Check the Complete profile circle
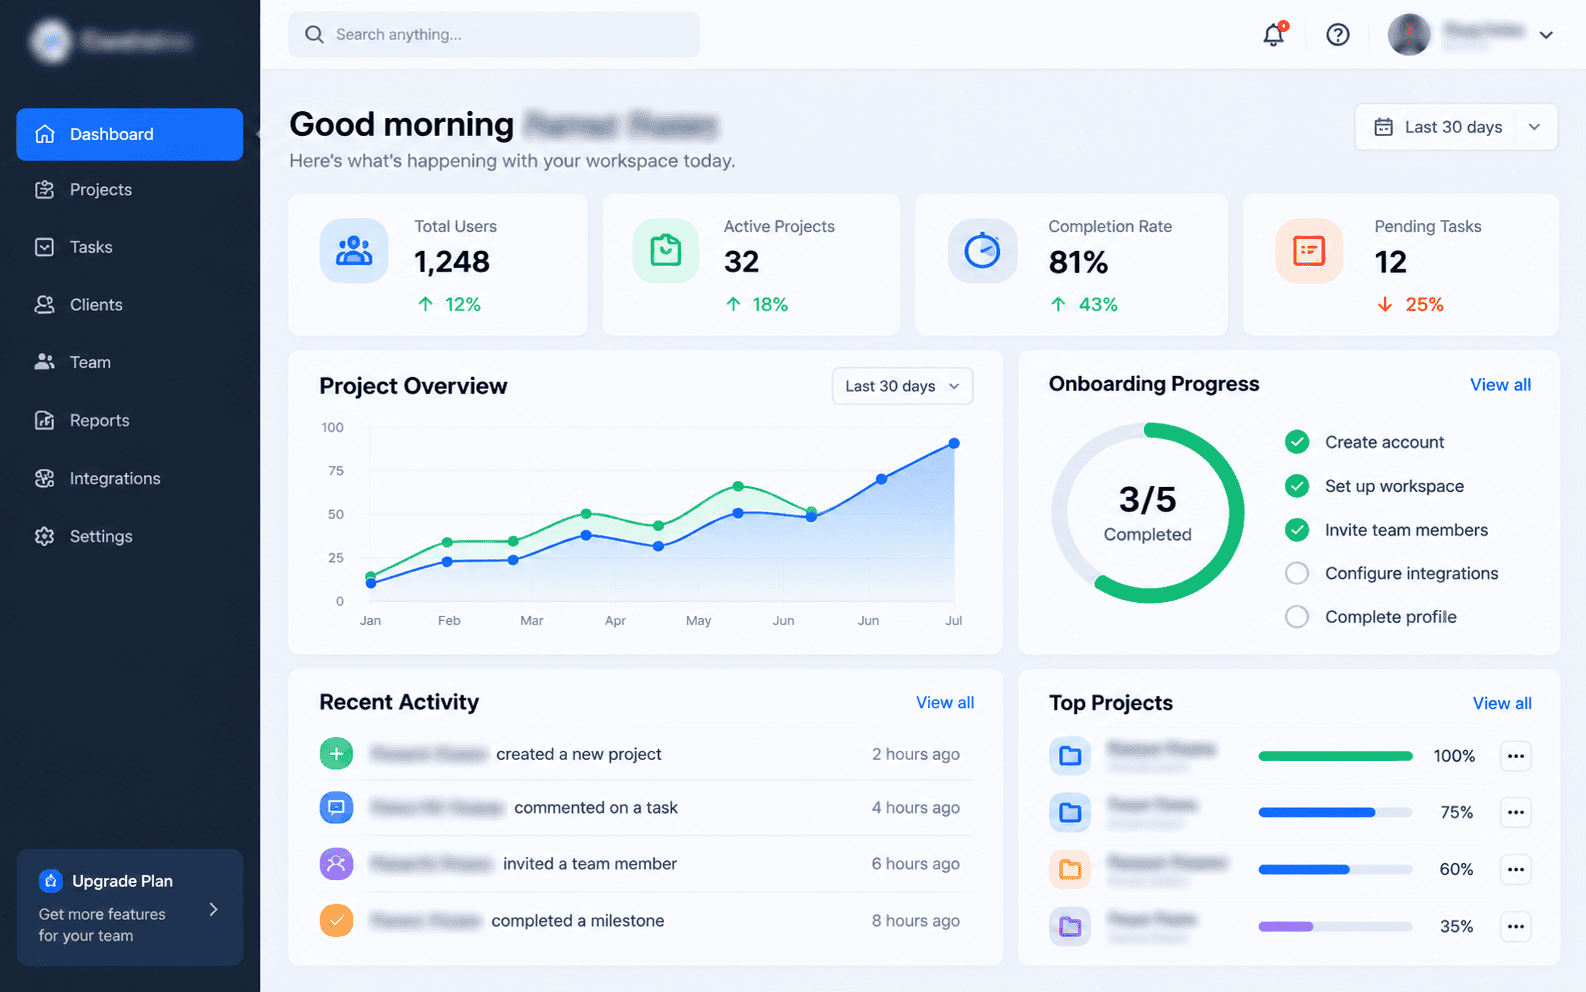Screen dimensions: 1586x992 pos(1297,617)
